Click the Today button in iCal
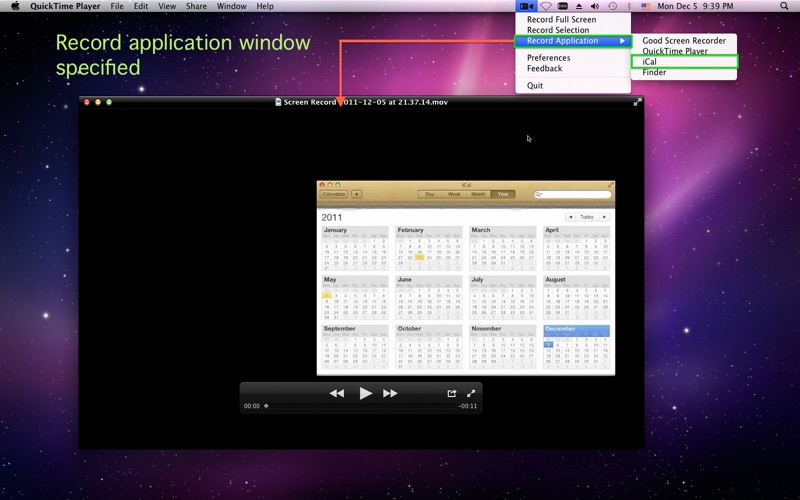The width and height of the screenshot is (800, 500). tap(587, 217)
